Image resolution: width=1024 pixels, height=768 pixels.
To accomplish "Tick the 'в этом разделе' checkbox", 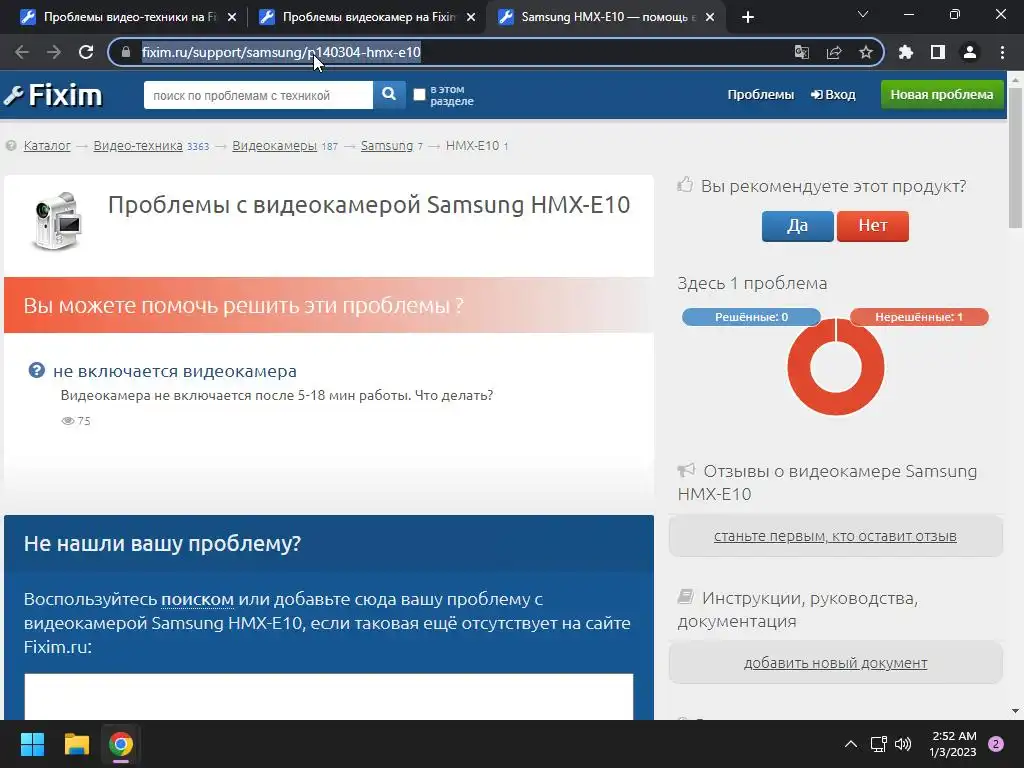I will (x=420, y=95).
